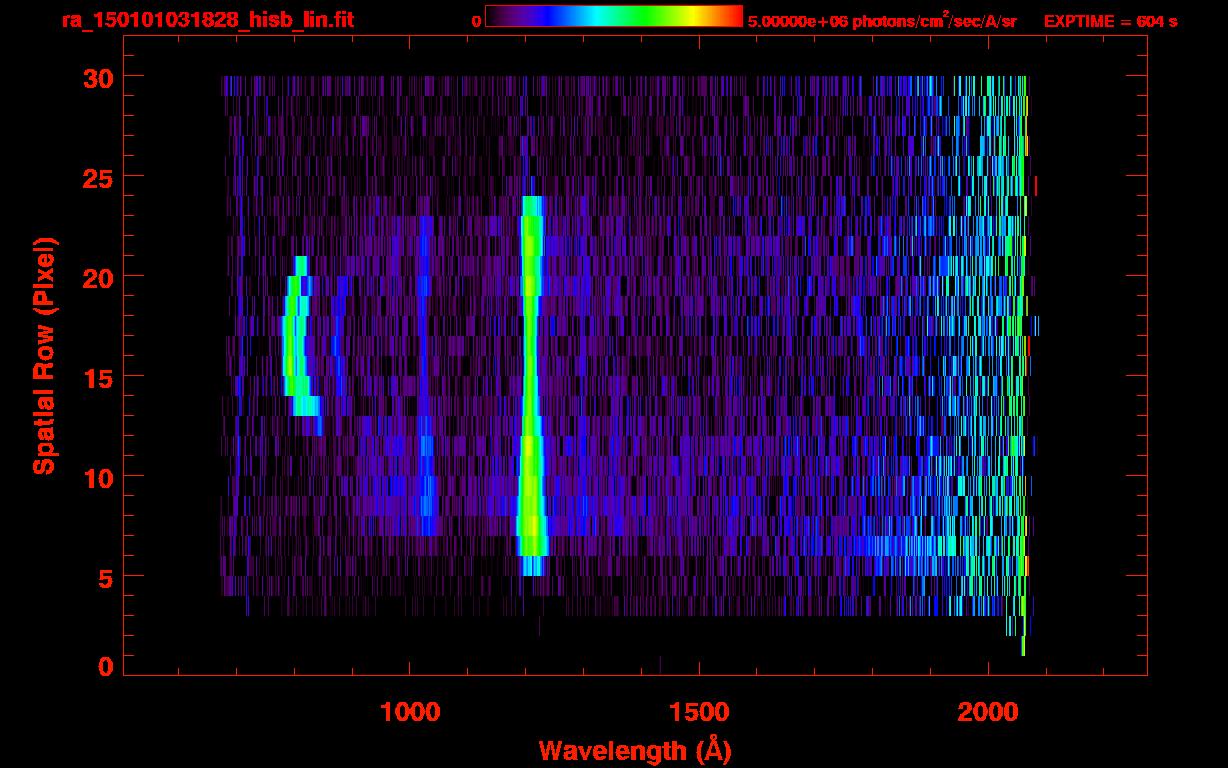Click the y-axis tick label 0
Screen dimensions: 1228x768
[x=106, y=666]
